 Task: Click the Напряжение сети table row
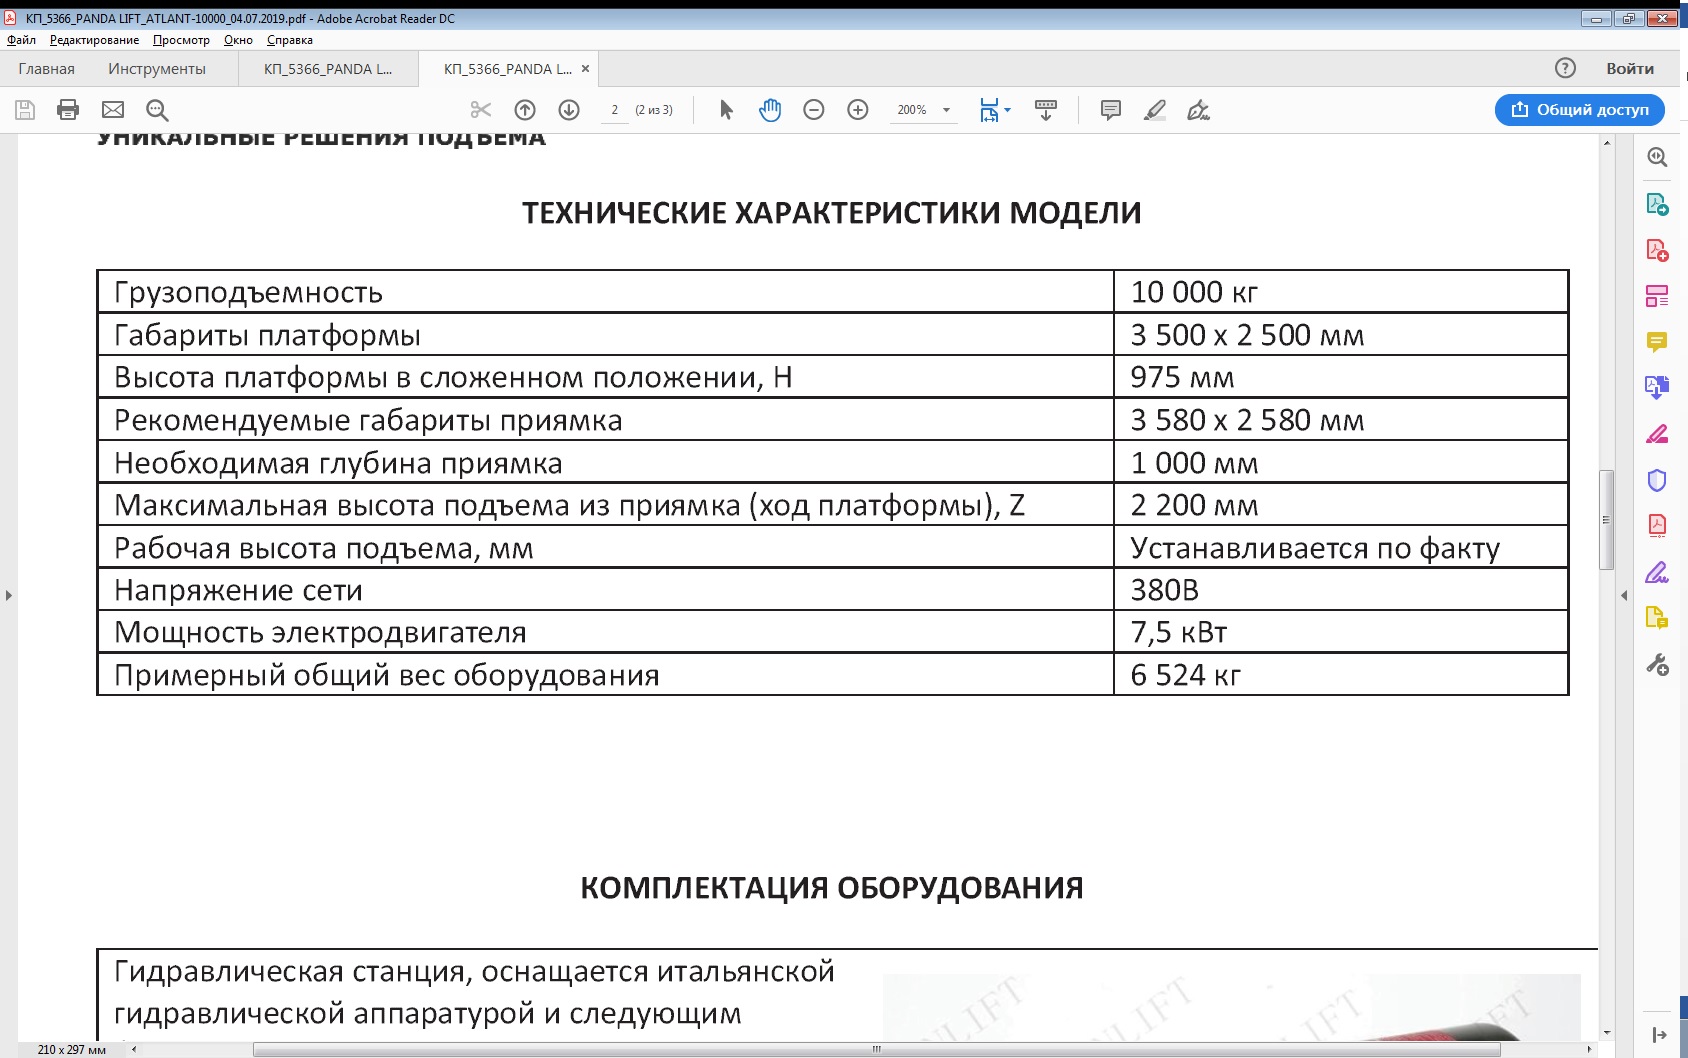pos(832,590)
